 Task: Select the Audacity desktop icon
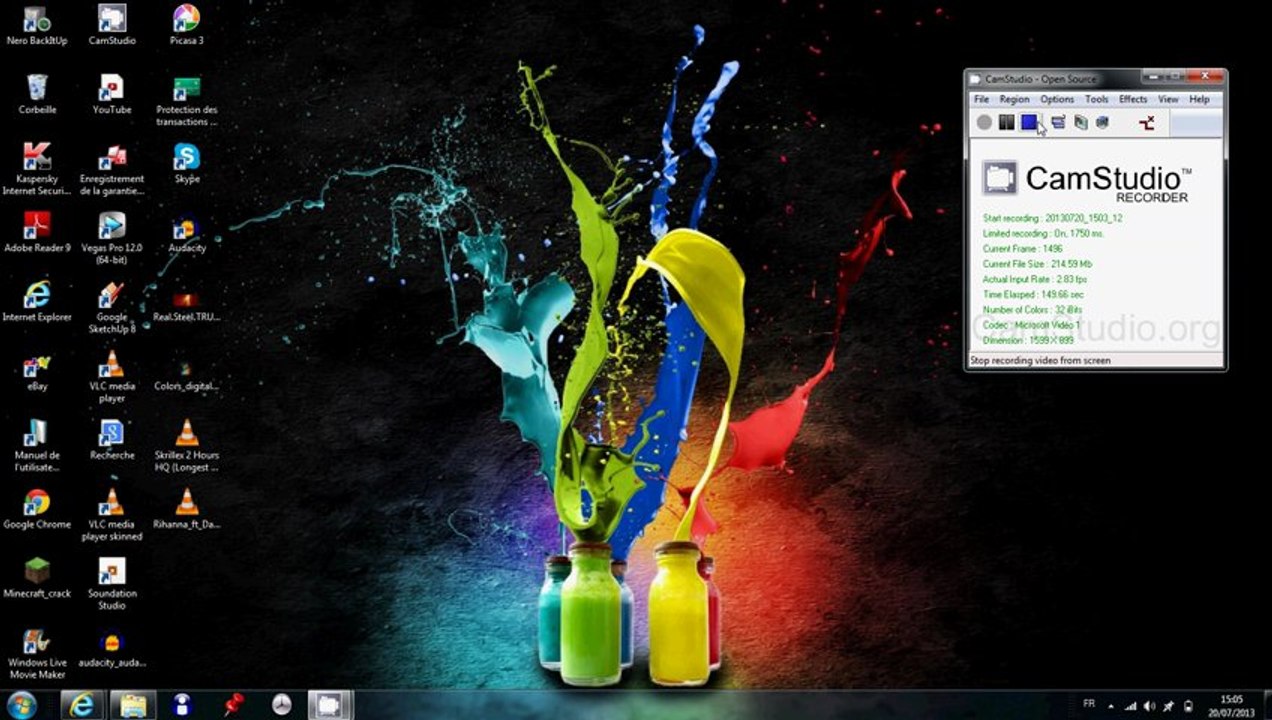click(187, 236)
